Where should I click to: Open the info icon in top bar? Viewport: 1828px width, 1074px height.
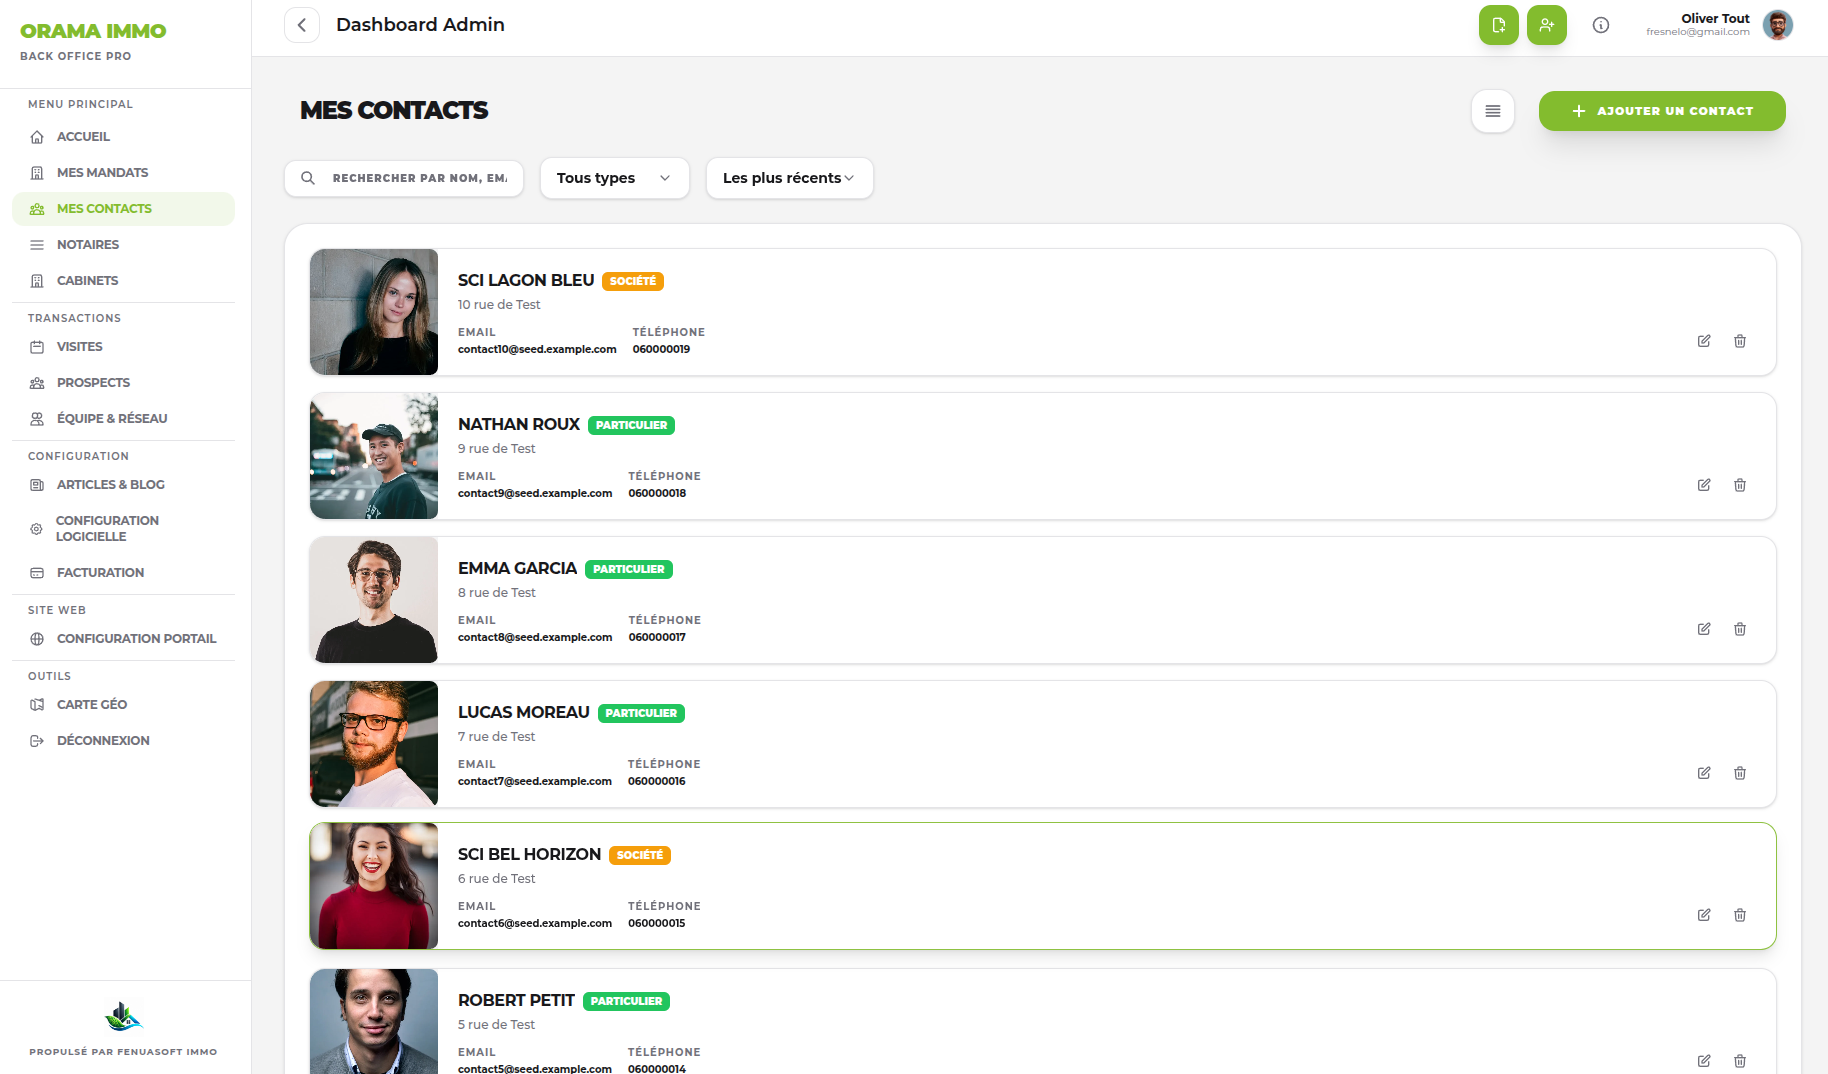coord(1601,25)
